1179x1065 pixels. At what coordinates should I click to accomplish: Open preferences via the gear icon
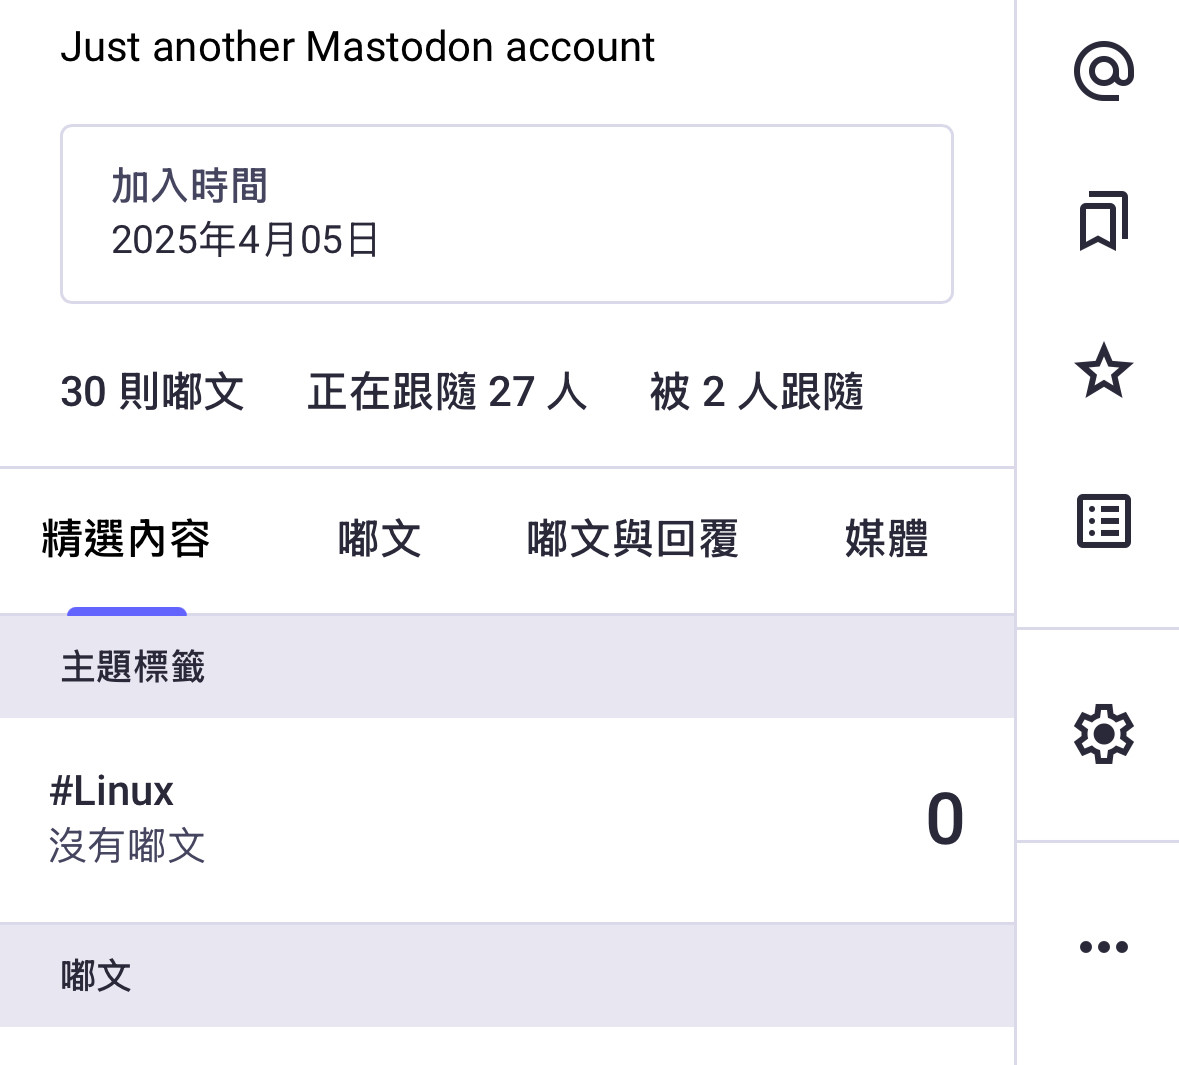click(1103, 735)
